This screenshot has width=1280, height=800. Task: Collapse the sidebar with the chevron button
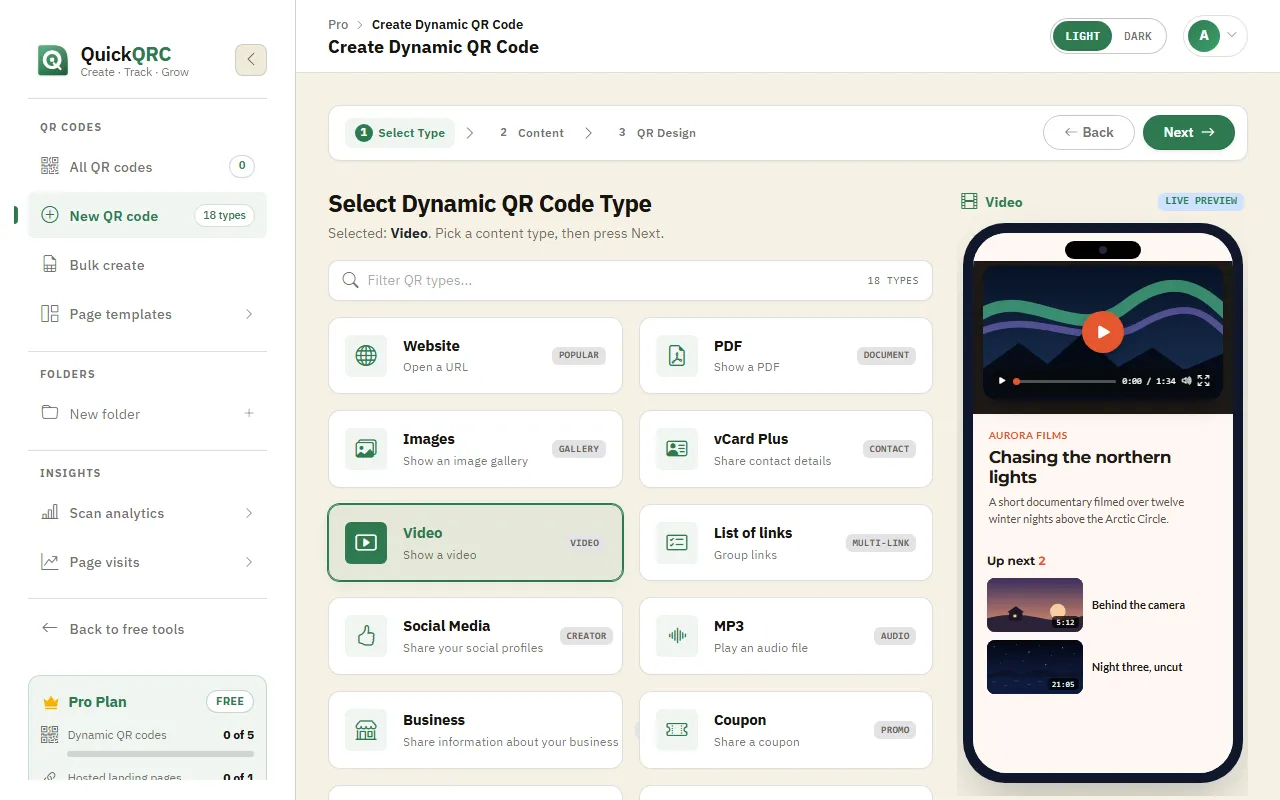pyautogui.click(x=251, y=60)
